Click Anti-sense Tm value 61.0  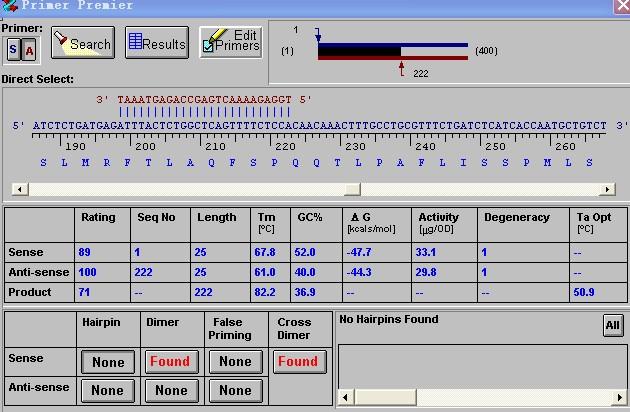tap(265, 273)
